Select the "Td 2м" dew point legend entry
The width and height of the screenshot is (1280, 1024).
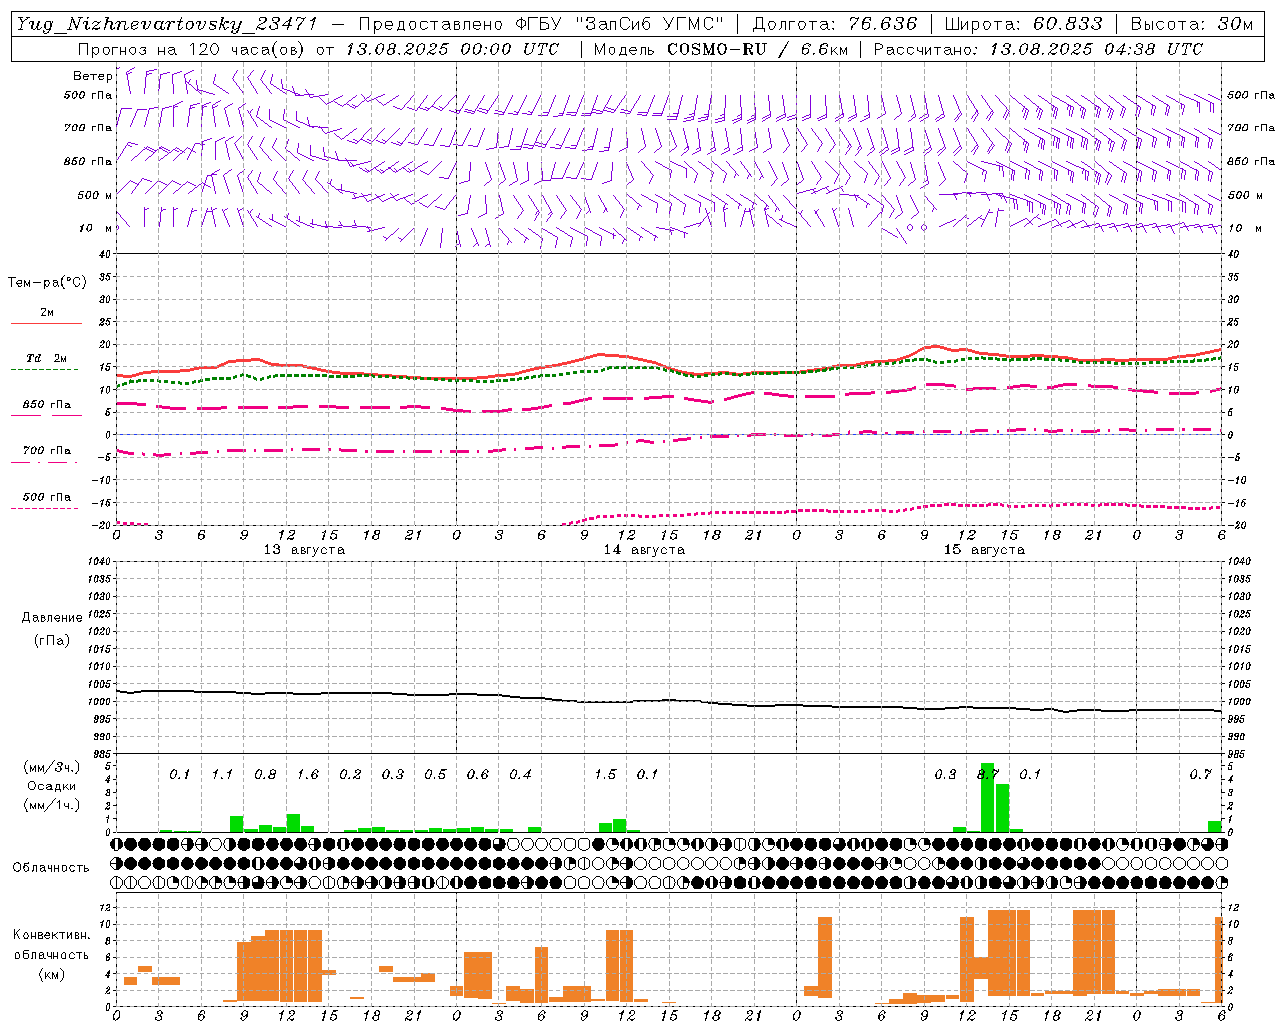[46, 358]
